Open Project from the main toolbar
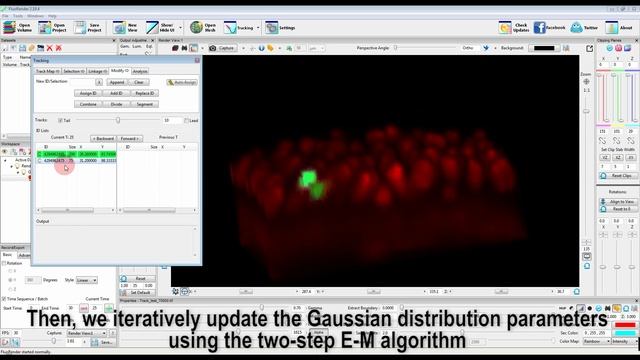Image resolution: width=640 pixels, height=360 pixels. click(52, 27)
